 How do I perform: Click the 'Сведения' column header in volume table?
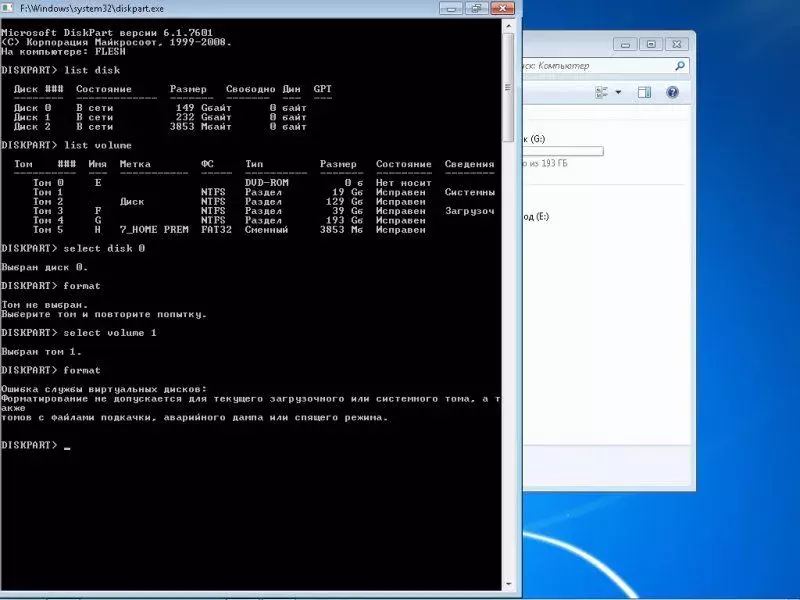pyautogui.click(x=469, y=164)
